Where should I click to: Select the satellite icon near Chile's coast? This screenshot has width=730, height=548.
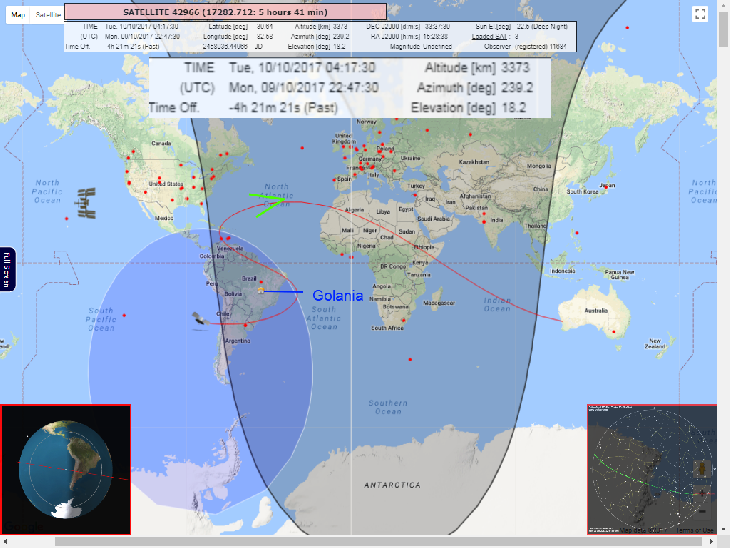click(x=201, y=318)
